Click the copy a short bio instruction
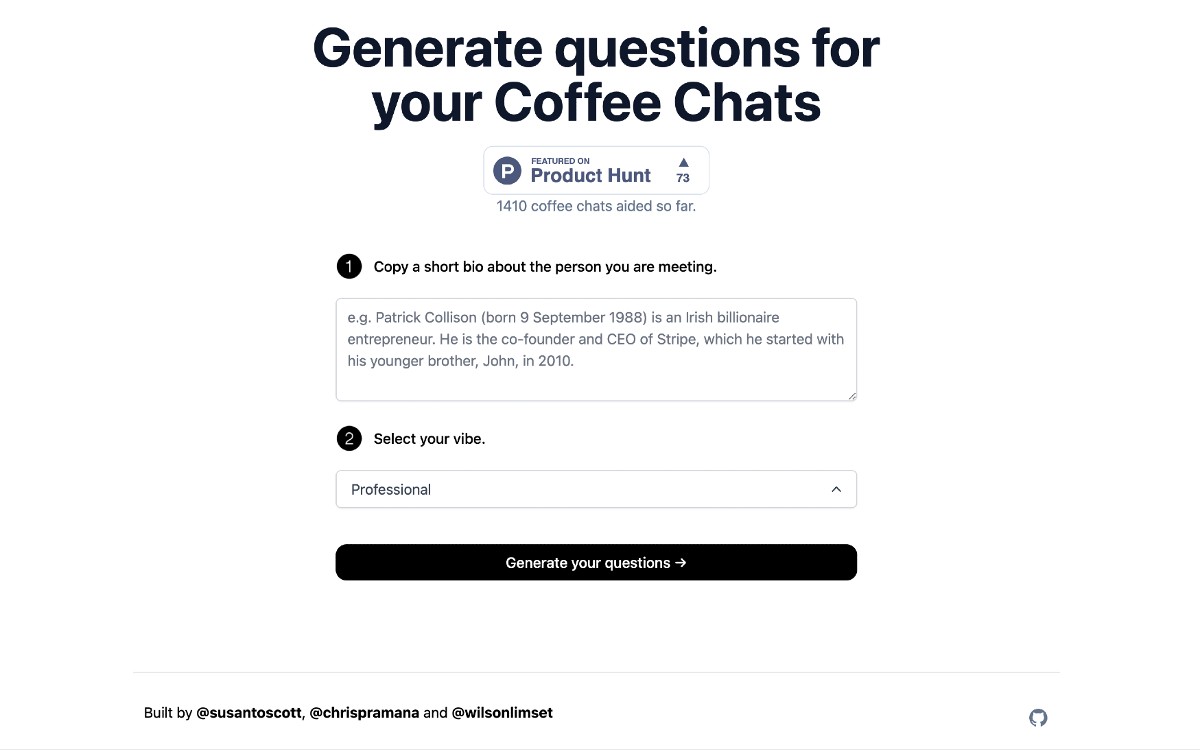Image resolution: width=1200 pixels, height=750 pixels. coord(544,266)
